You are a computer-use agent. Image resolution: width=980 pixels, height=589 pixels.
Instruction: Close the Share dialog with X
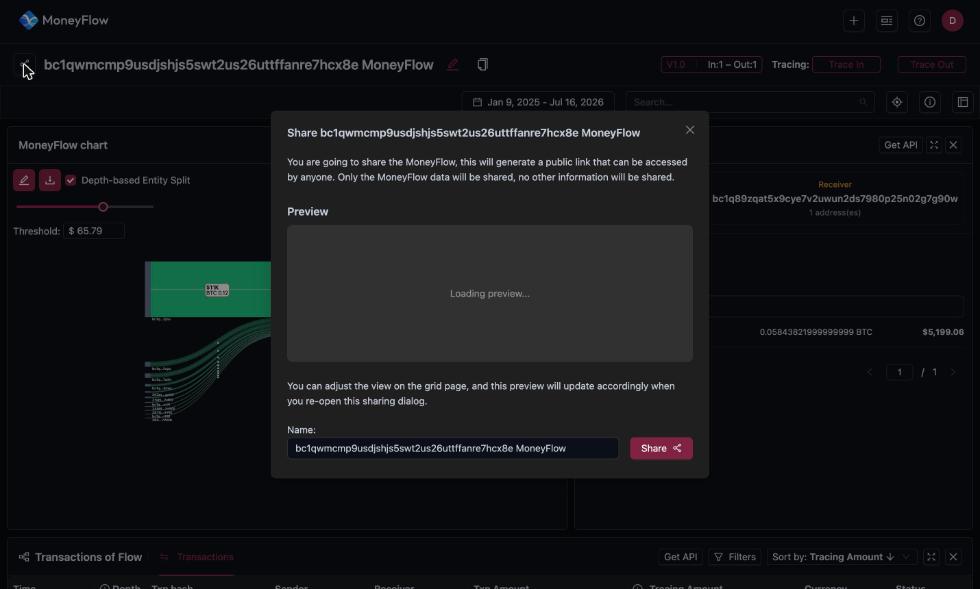tap(690, 129)
